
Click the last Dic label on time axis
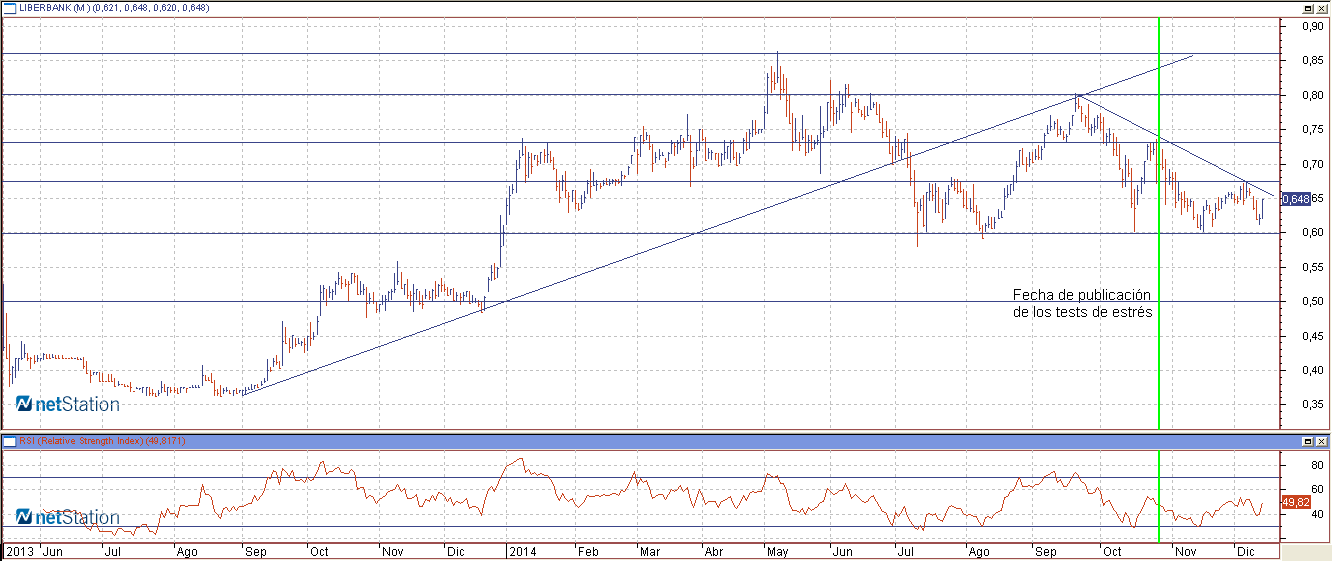pos(1245,551)
